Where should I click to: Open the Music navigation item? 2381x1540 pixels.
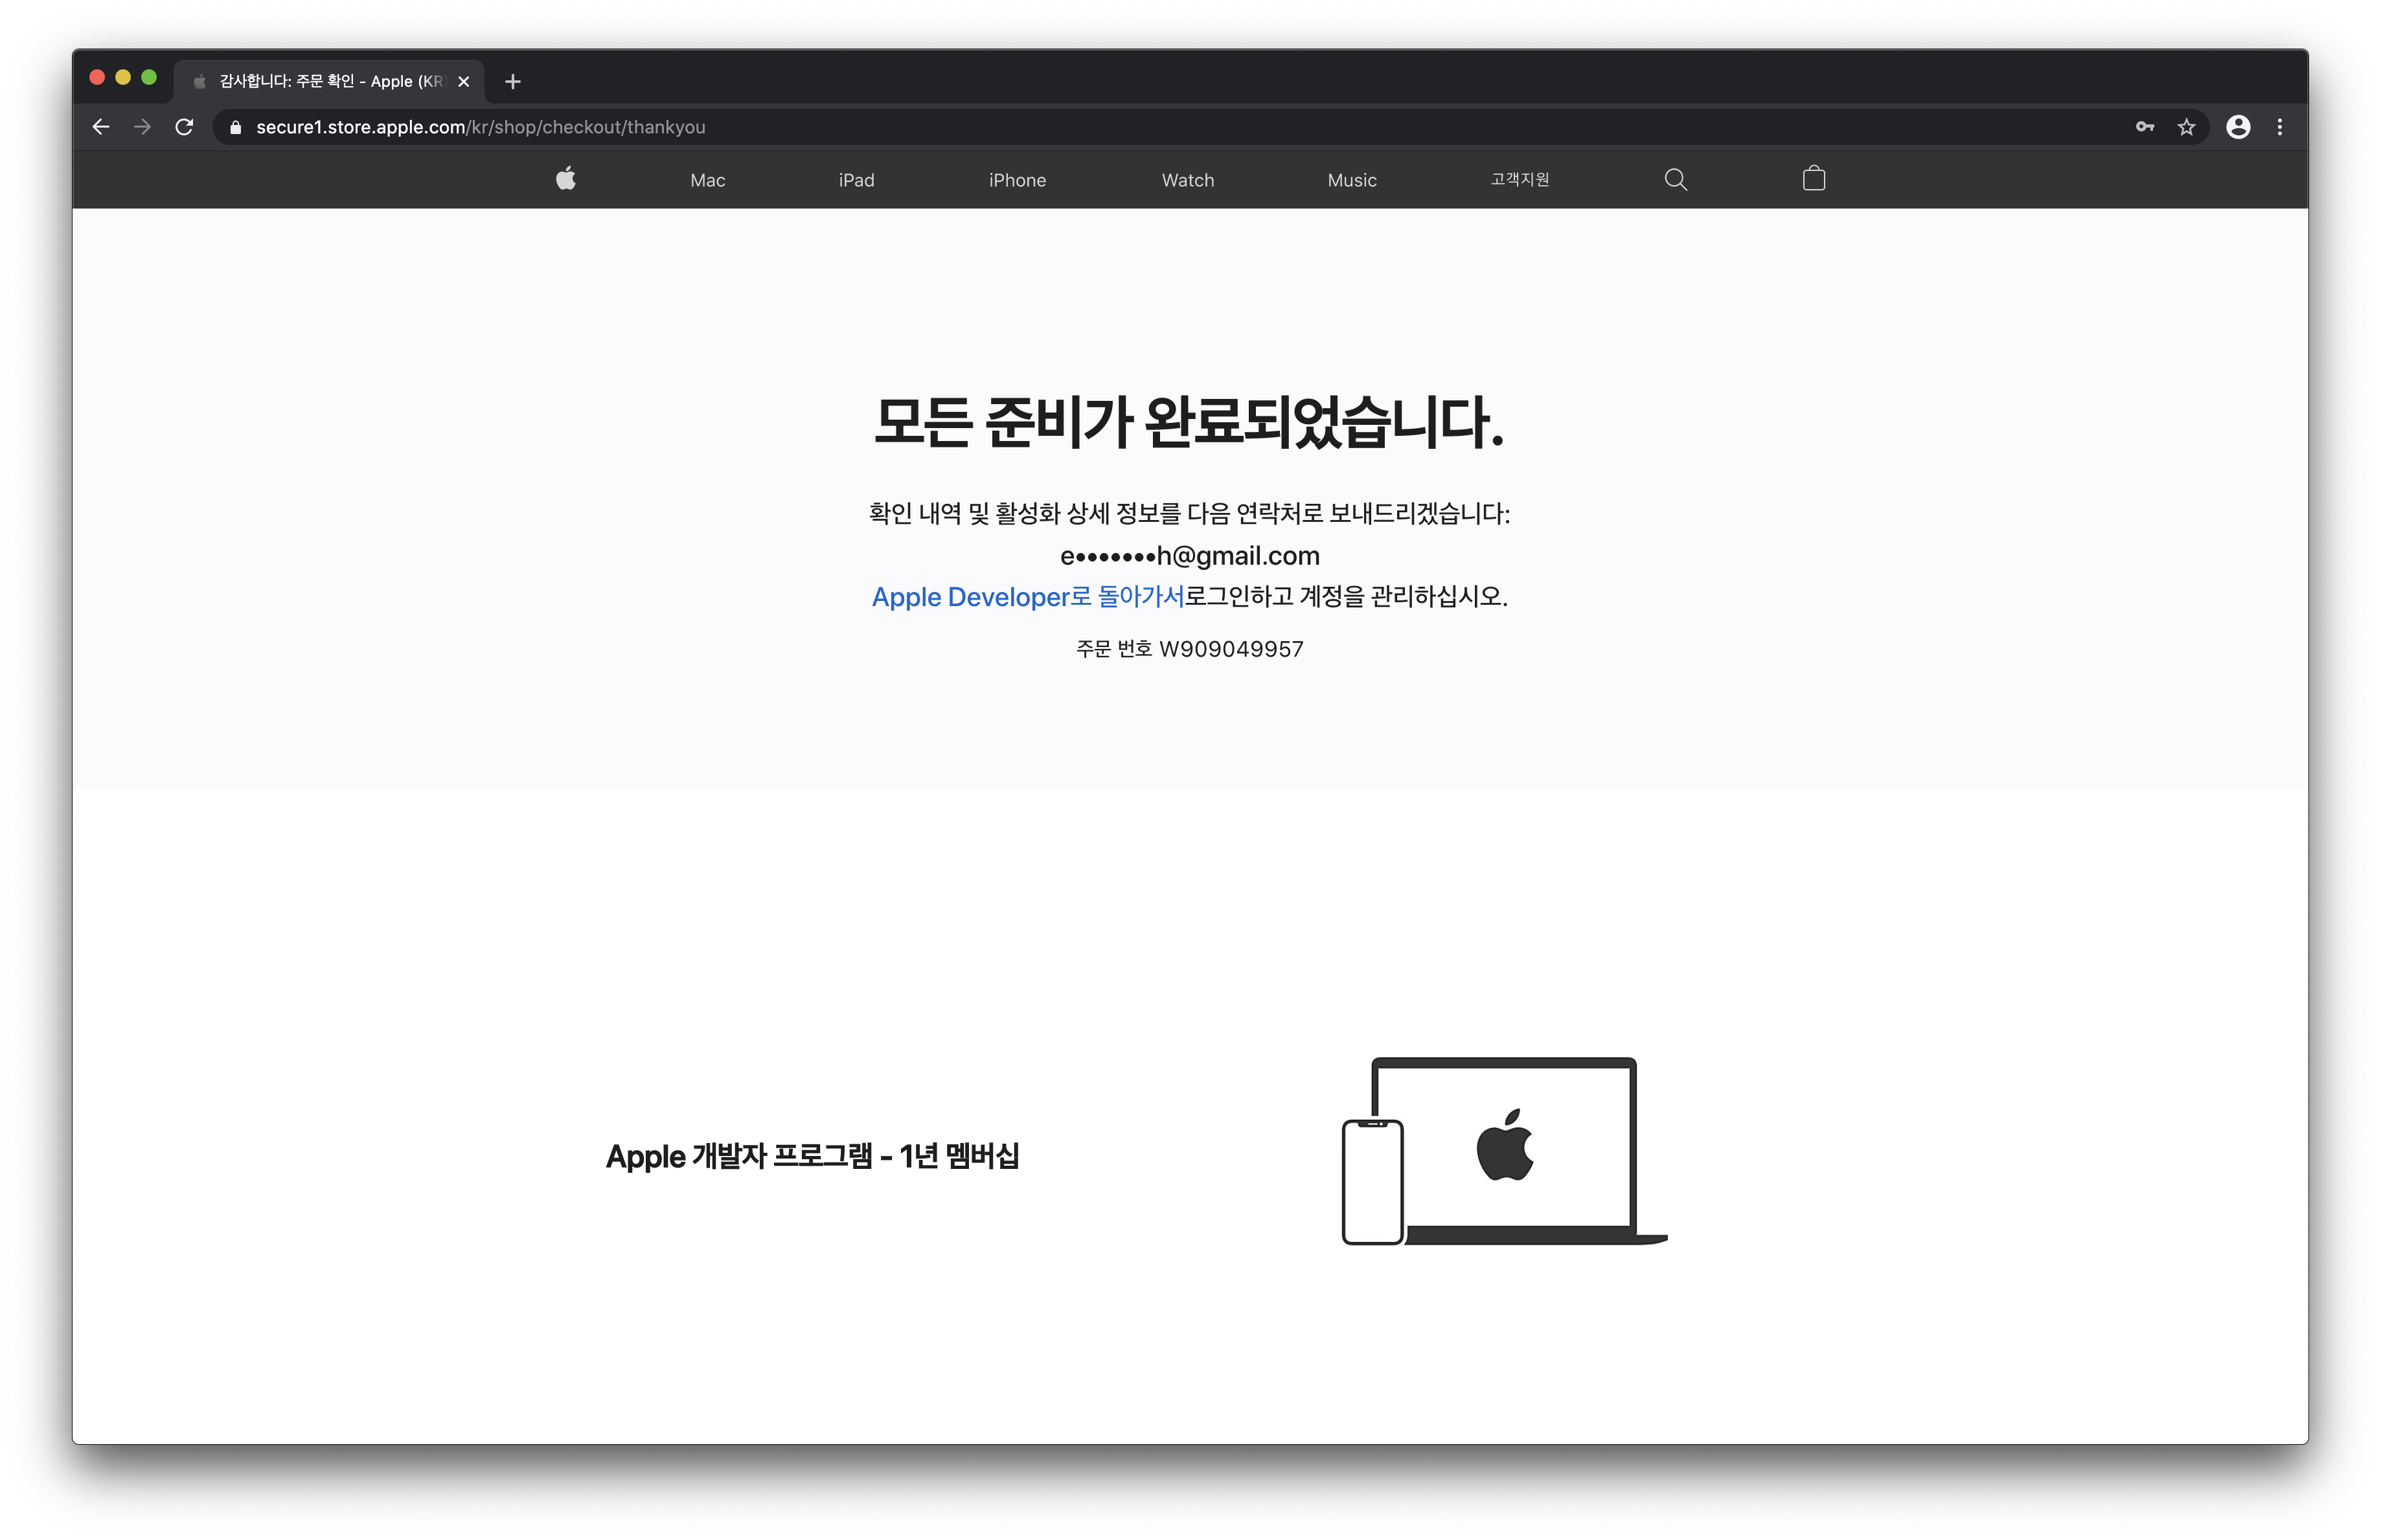(x=1351, y=180)
